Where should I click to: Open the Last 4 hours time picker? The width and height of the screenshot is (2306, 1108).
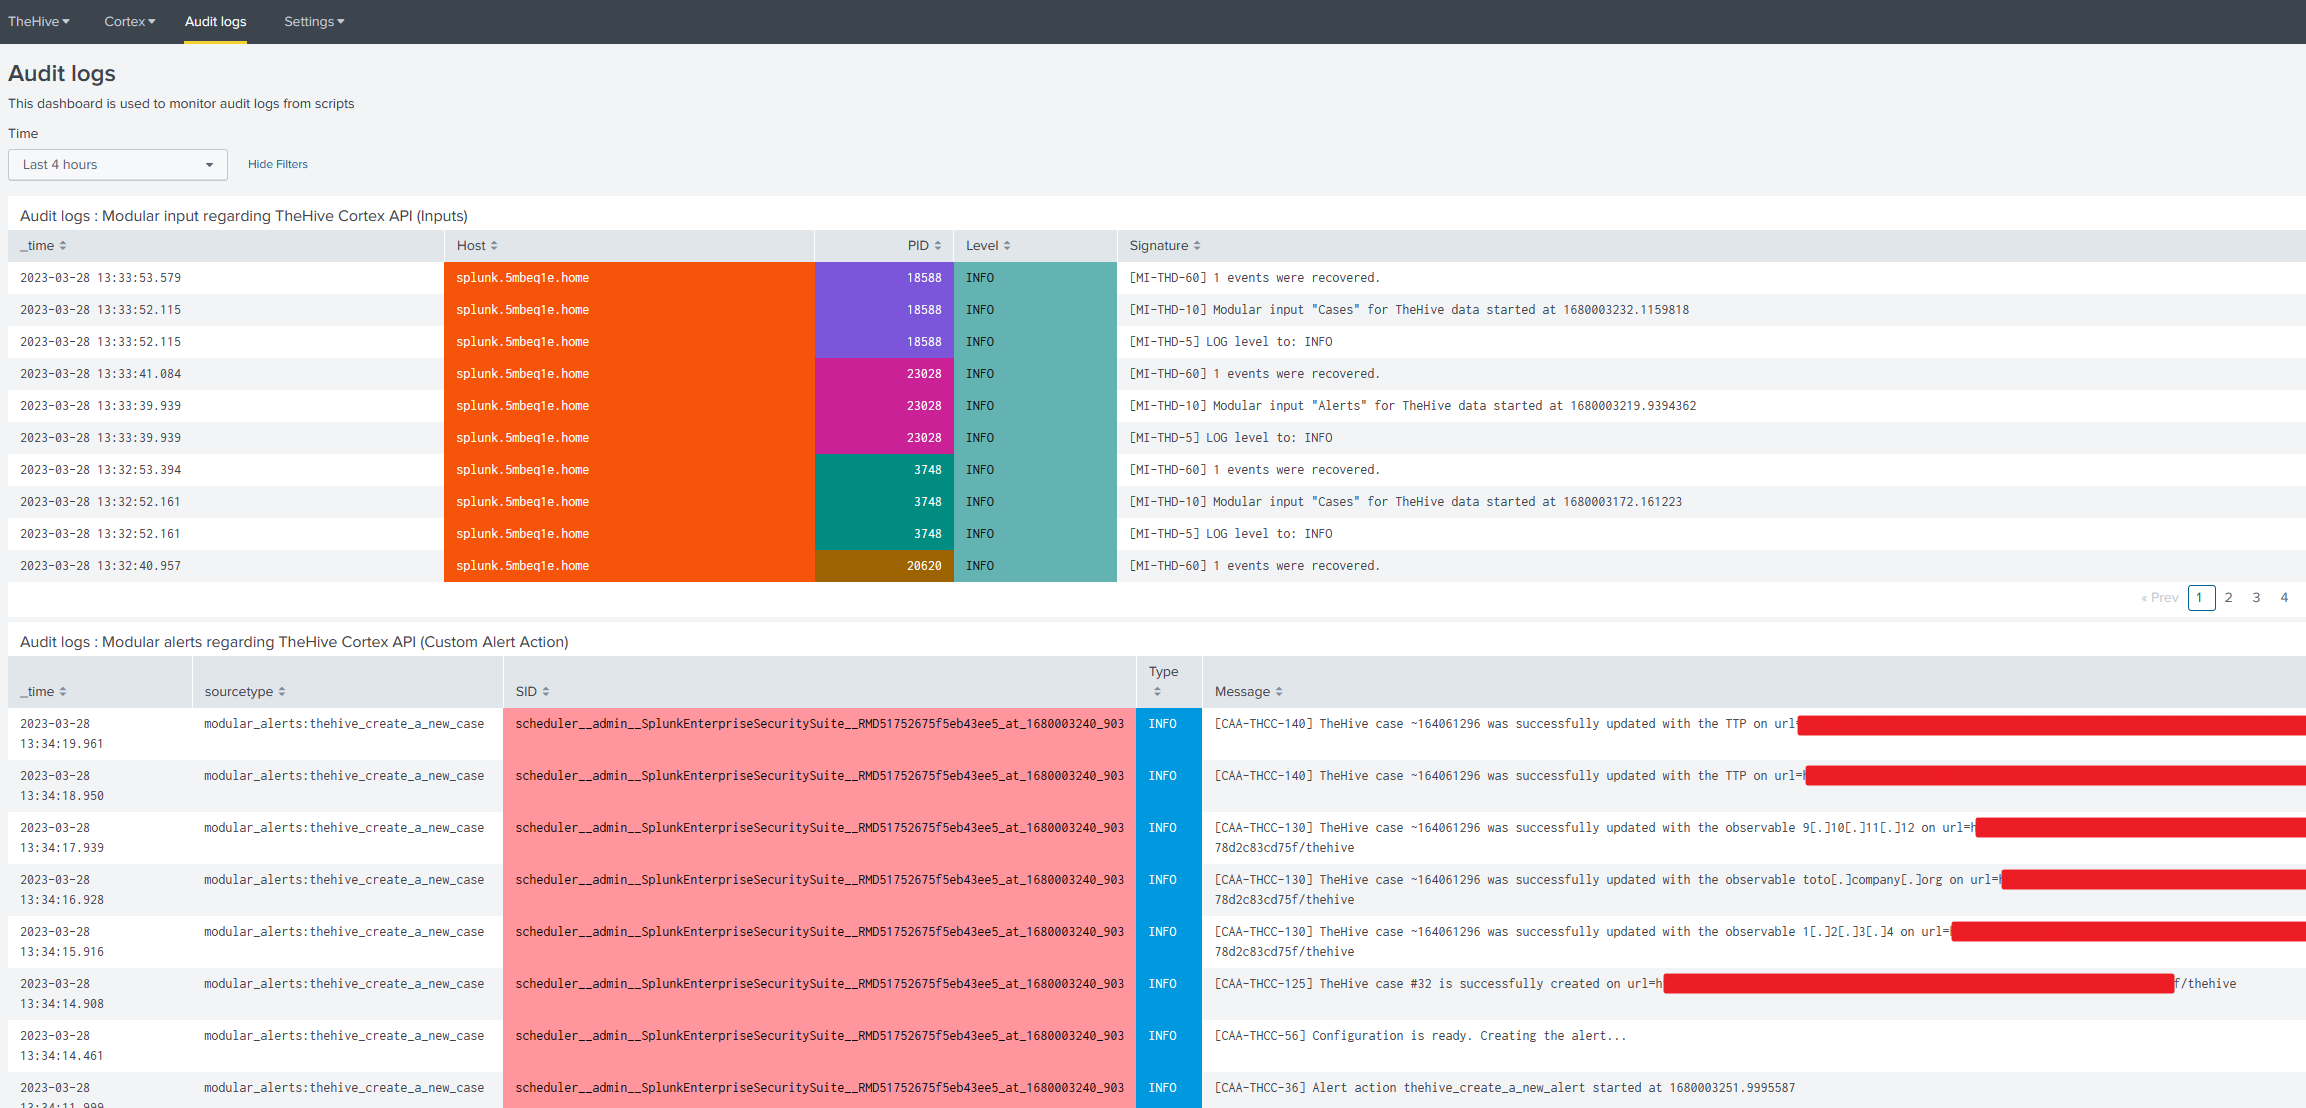118,165
